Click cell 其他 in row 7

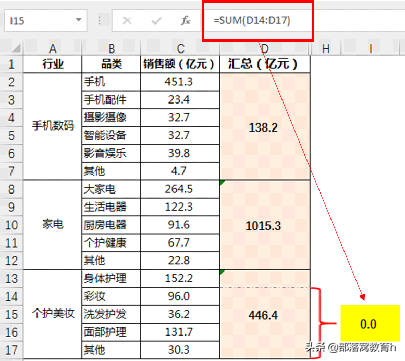(x=111, y=171)
